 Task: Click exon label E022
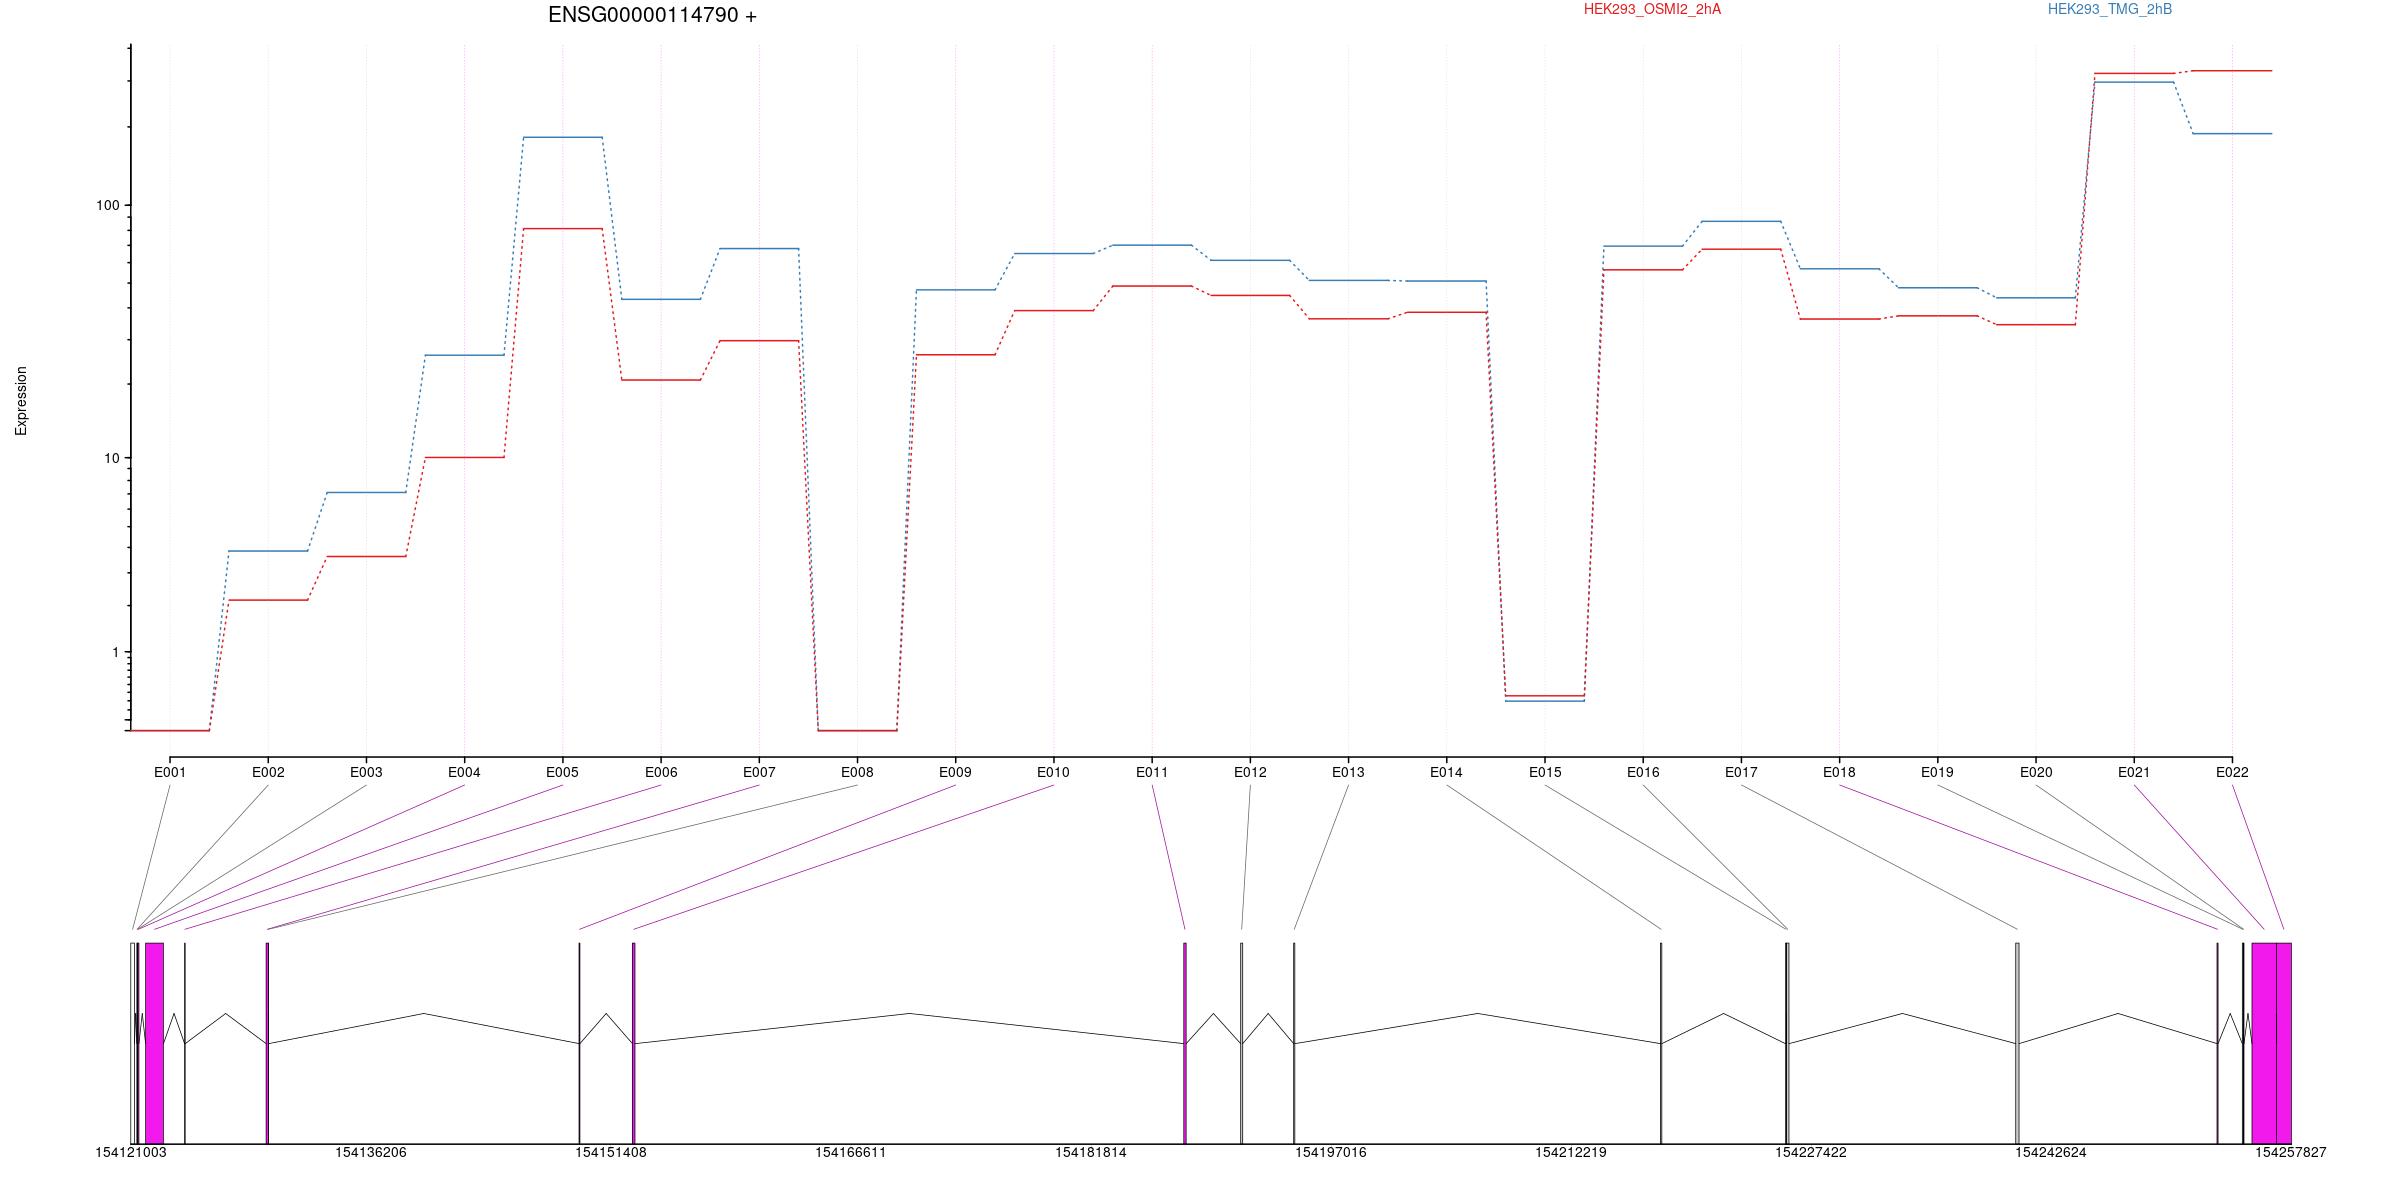[2232, 772]
